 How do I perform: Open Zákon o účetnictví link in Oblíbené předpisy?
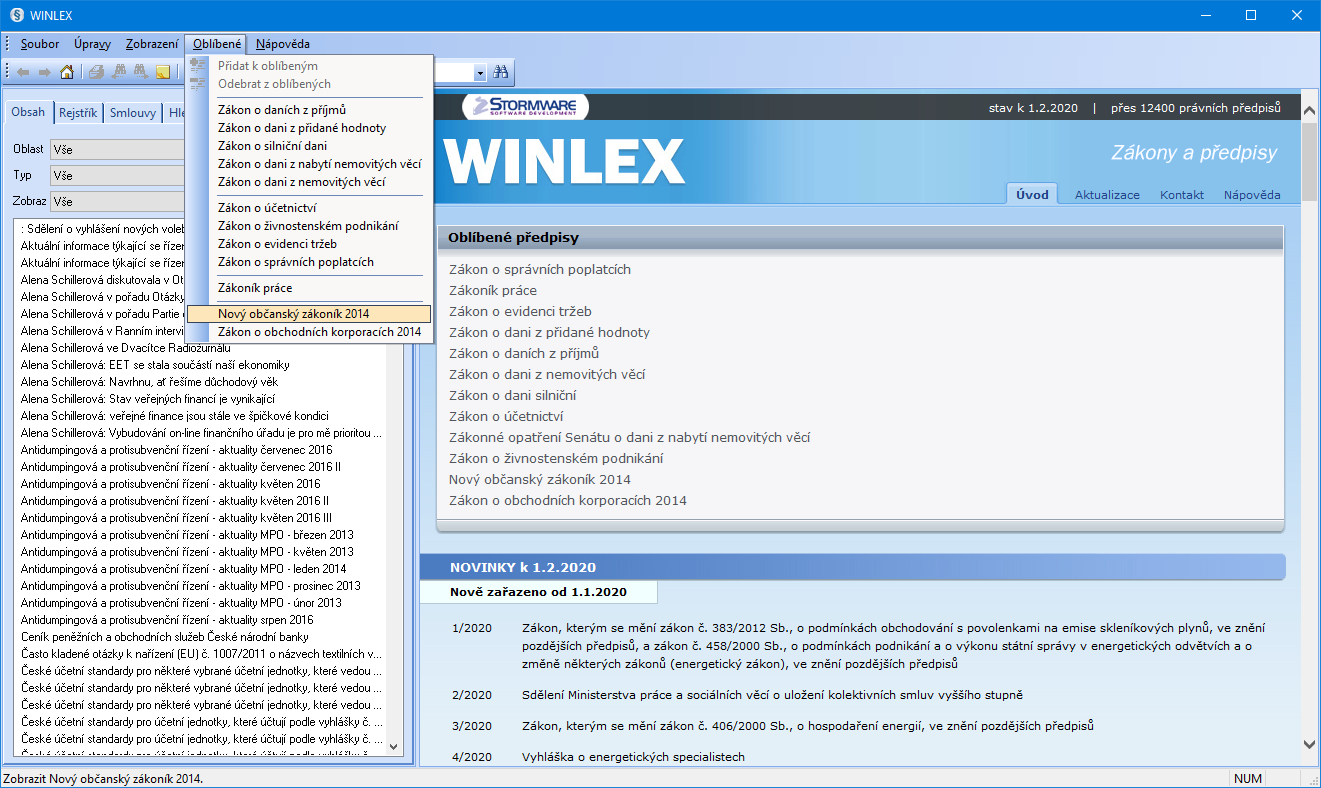point(506,417)
